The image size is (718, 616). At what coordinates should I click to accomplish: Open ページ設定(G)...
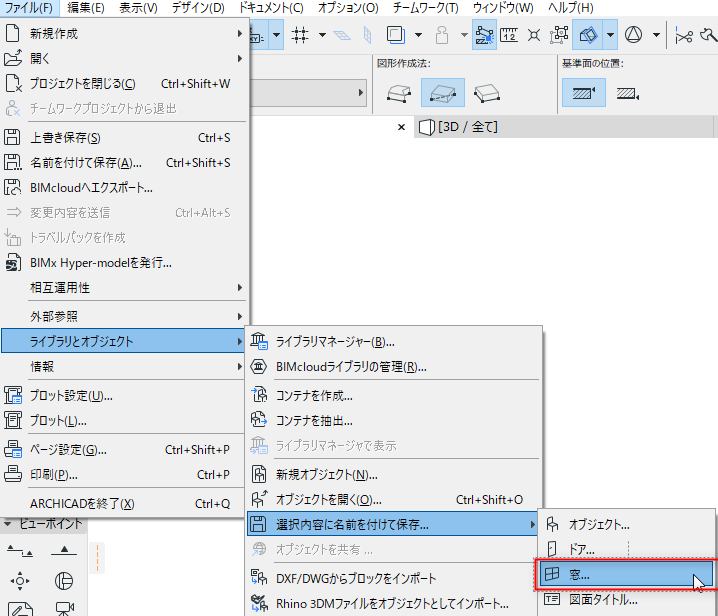(124, 449)
